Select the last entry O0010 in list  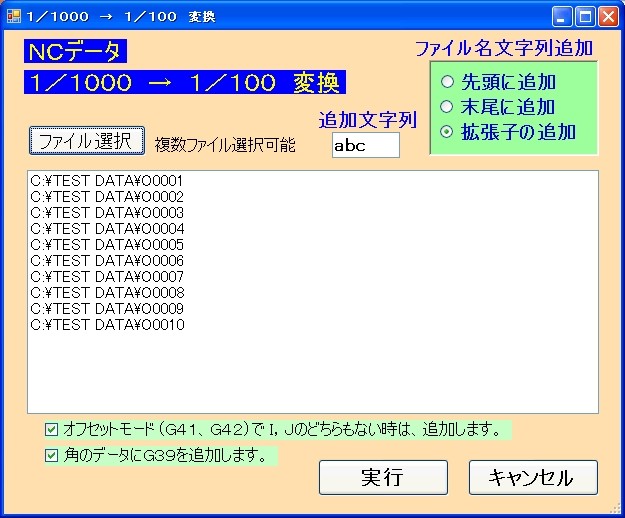pos(107,325)
